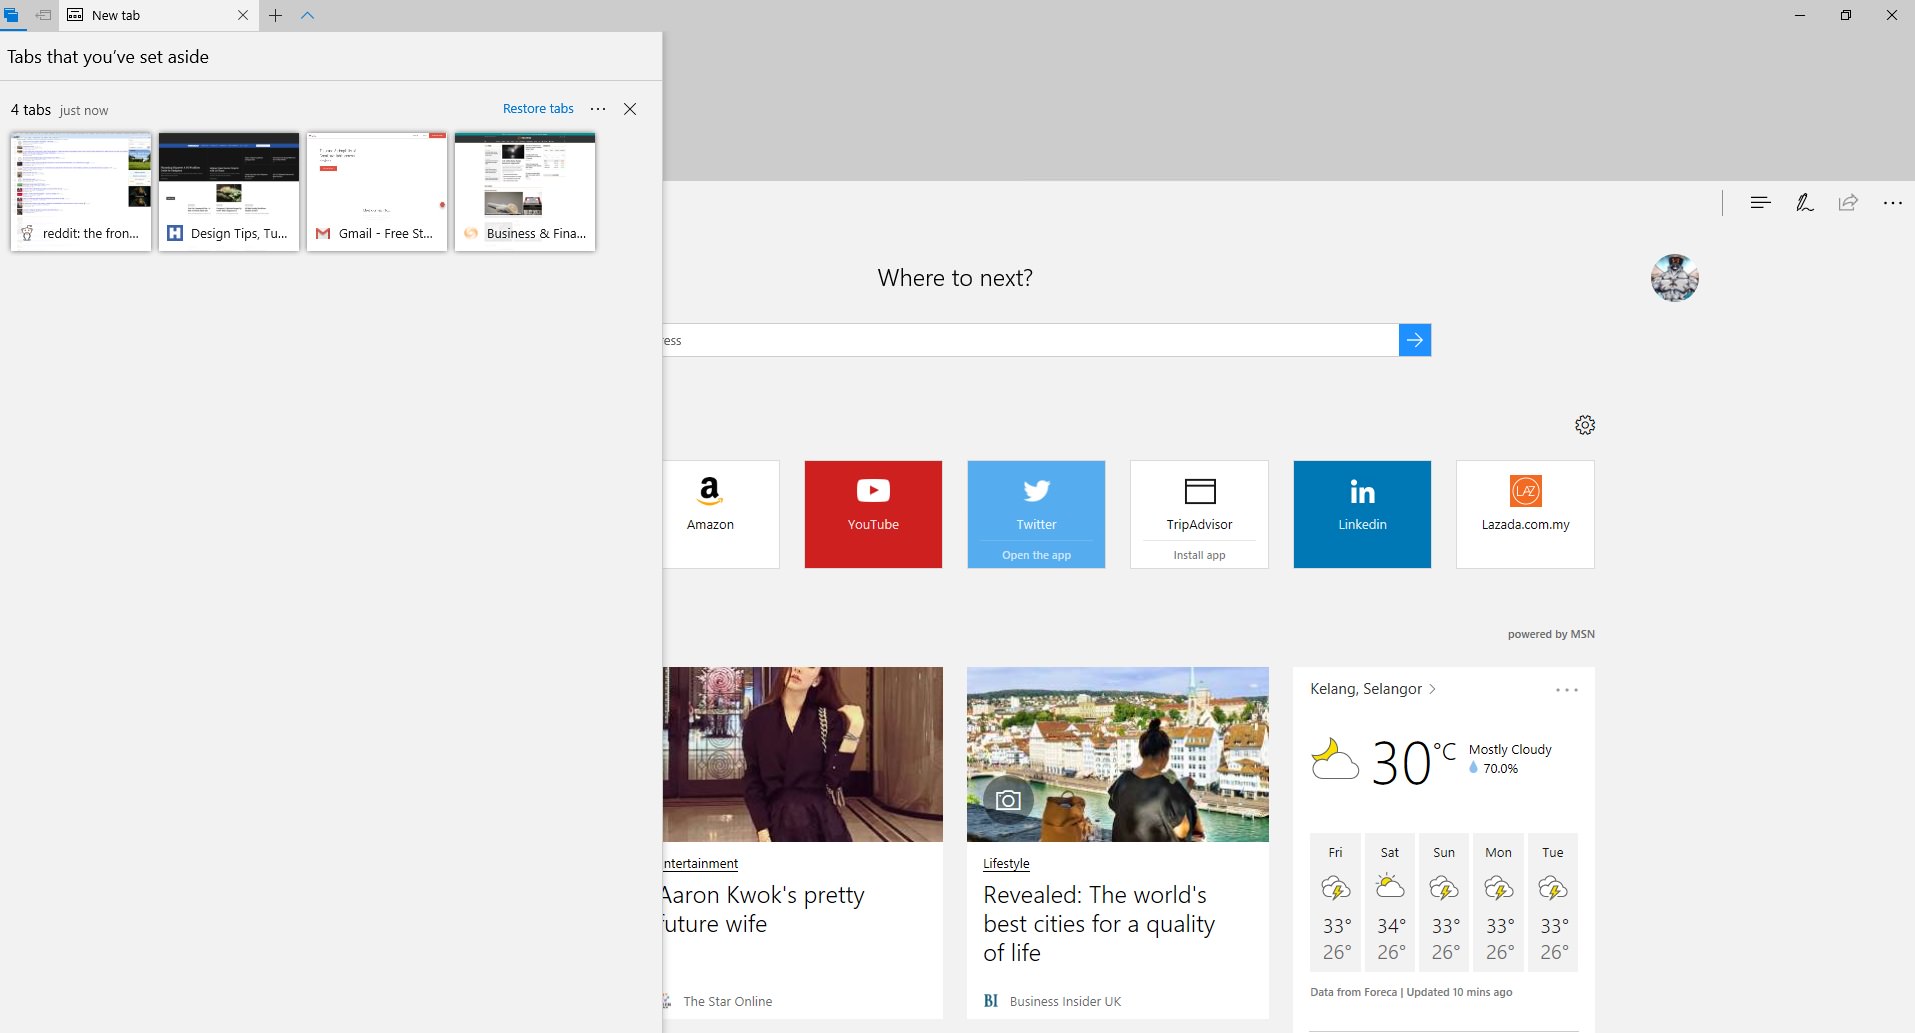Image resolution: width=1915 pixels, height=1033 pixels.
Task: Remove the set-aside tabs group
Action: [630, 109]
